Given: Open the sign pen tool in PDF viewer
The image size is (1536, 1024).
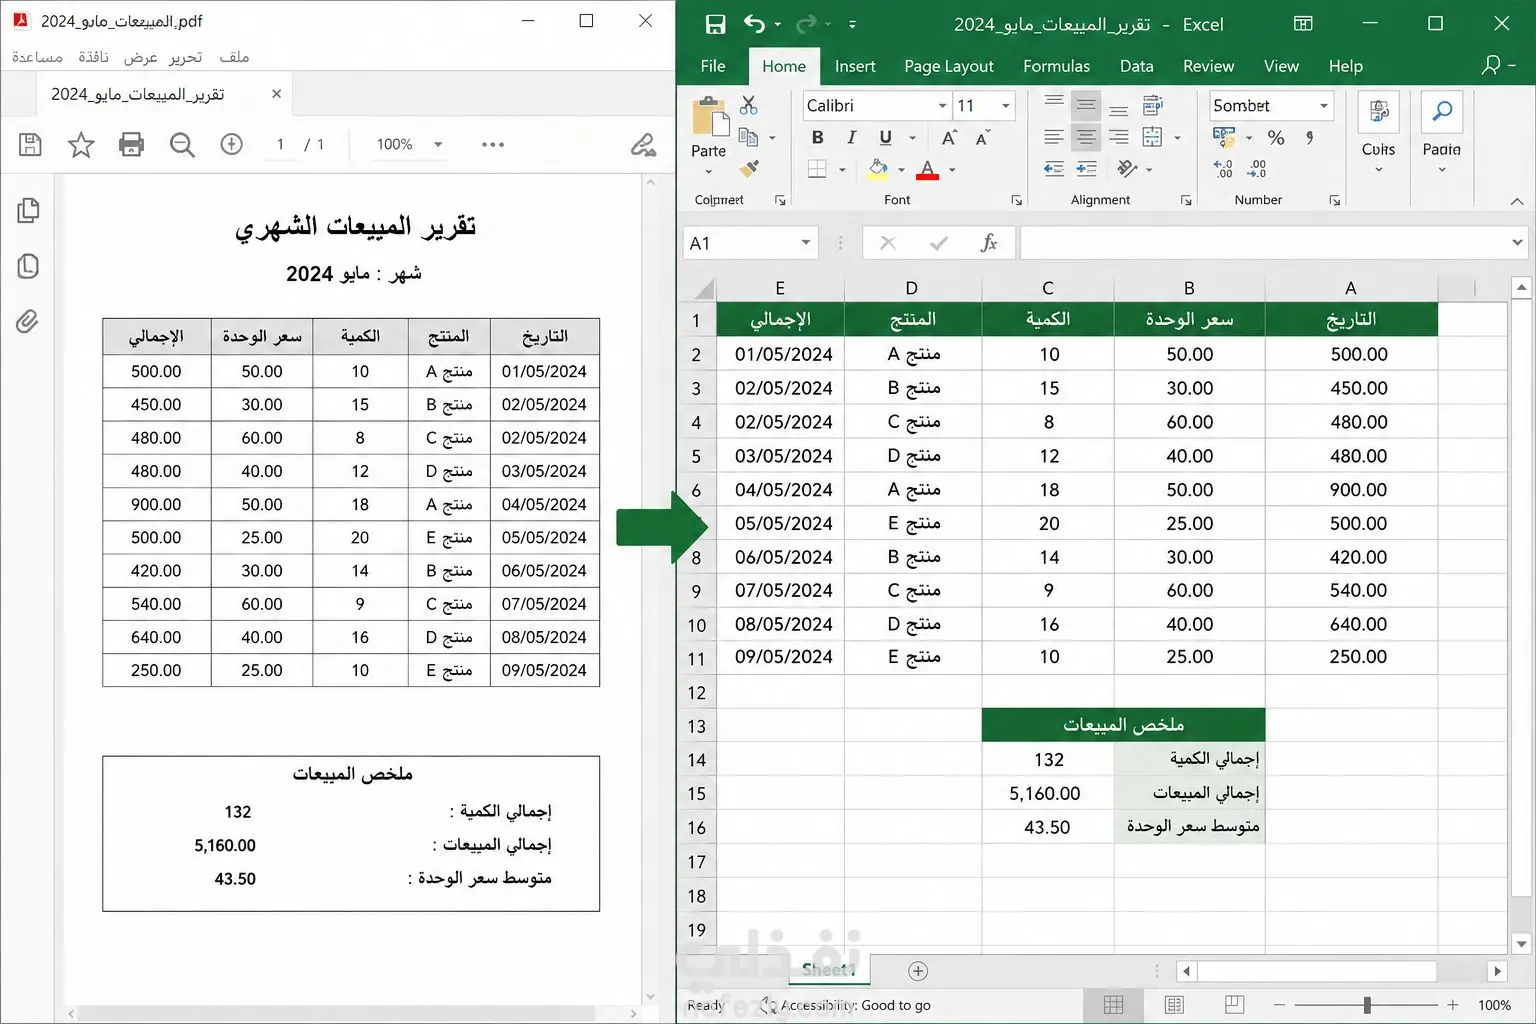Looking at the screenshot, I should pos(643,145).
